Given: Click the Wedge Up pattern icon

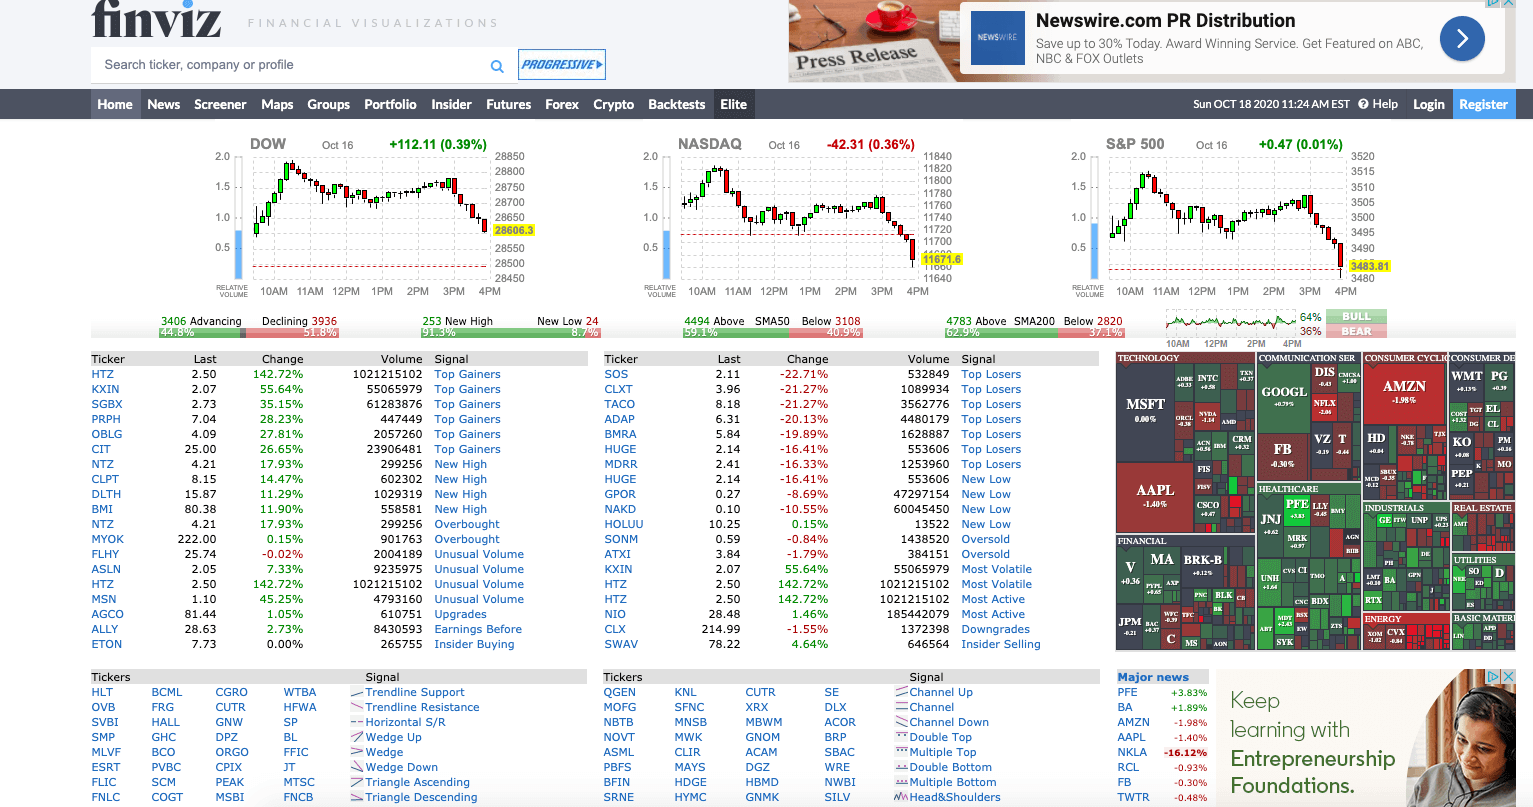Looking at the screenshot, I should pyautogui.click(x=357, y=737).
